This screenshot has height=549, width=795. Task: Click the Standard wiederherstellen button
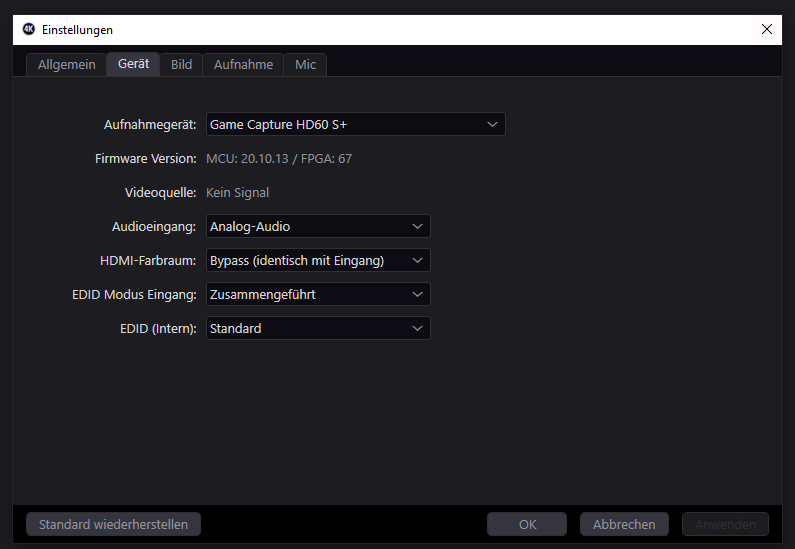click(113, 524)
